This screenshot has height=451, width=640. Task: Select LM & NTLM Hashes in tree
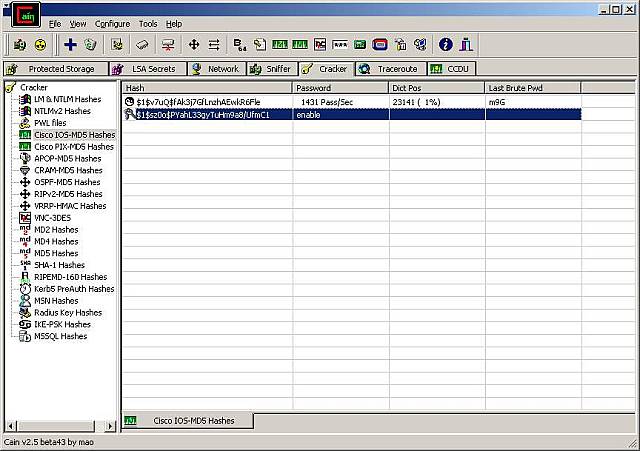(x=67, y=99)
